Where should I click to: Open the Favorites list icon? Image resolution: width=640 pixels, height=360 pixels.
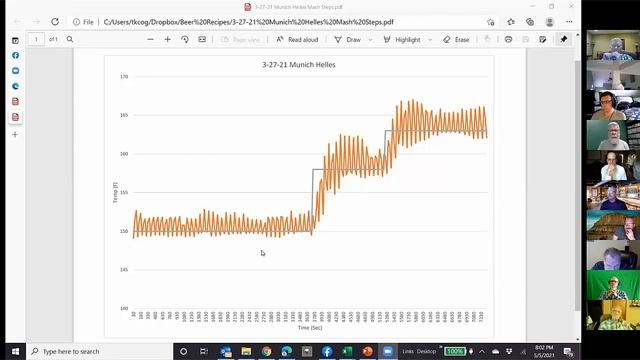tap(511, 22)
